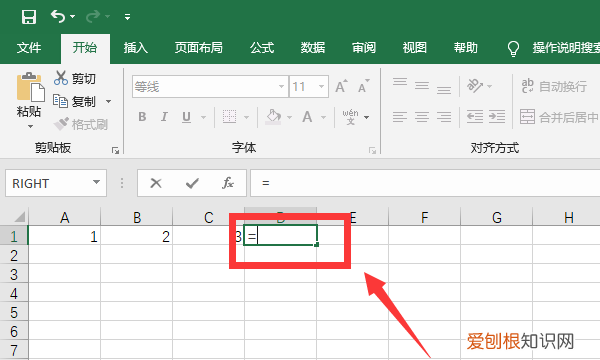Screen dimensions: 600x360
Task: Open the font size 11 dropdown
Action: pyautogui.click(x=321, y=87)
